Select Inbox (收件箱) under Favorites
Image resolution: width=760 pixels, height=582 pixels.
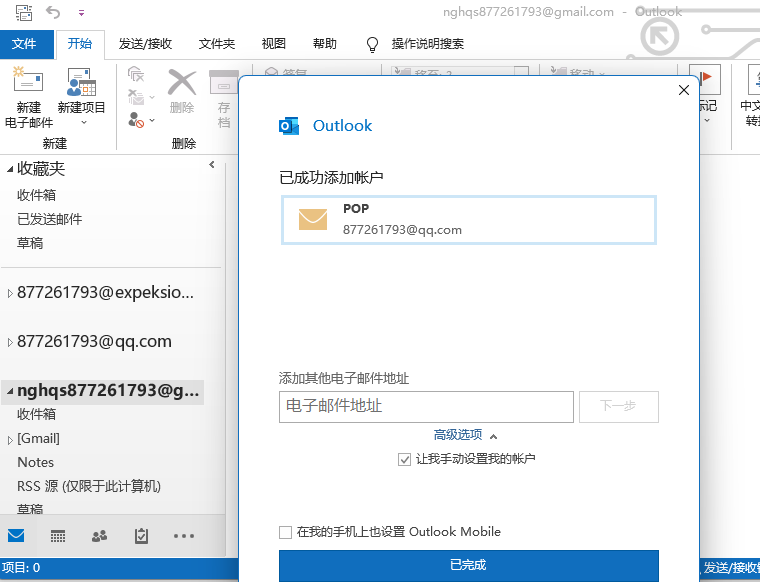pyautogui.click(x=36, y=195)
